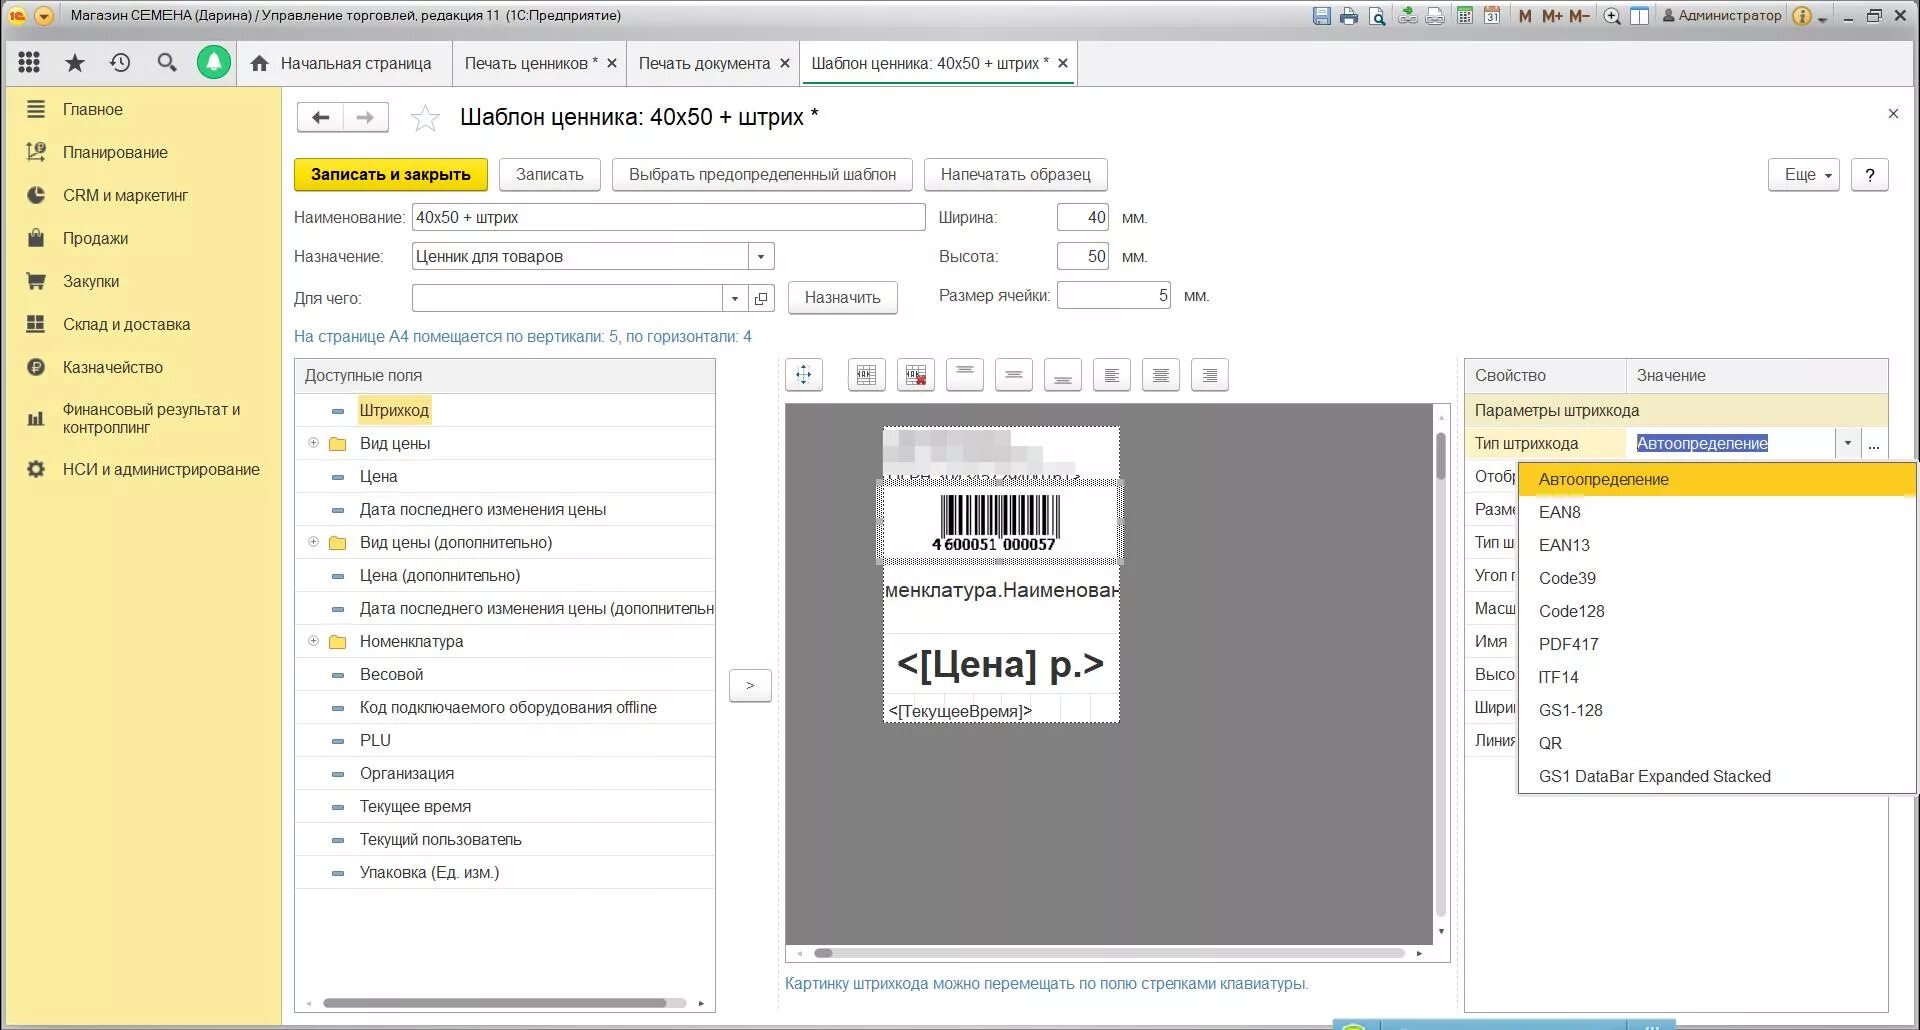Align text left in template editor
Screen dimensions: 1920x1030
1112,375
